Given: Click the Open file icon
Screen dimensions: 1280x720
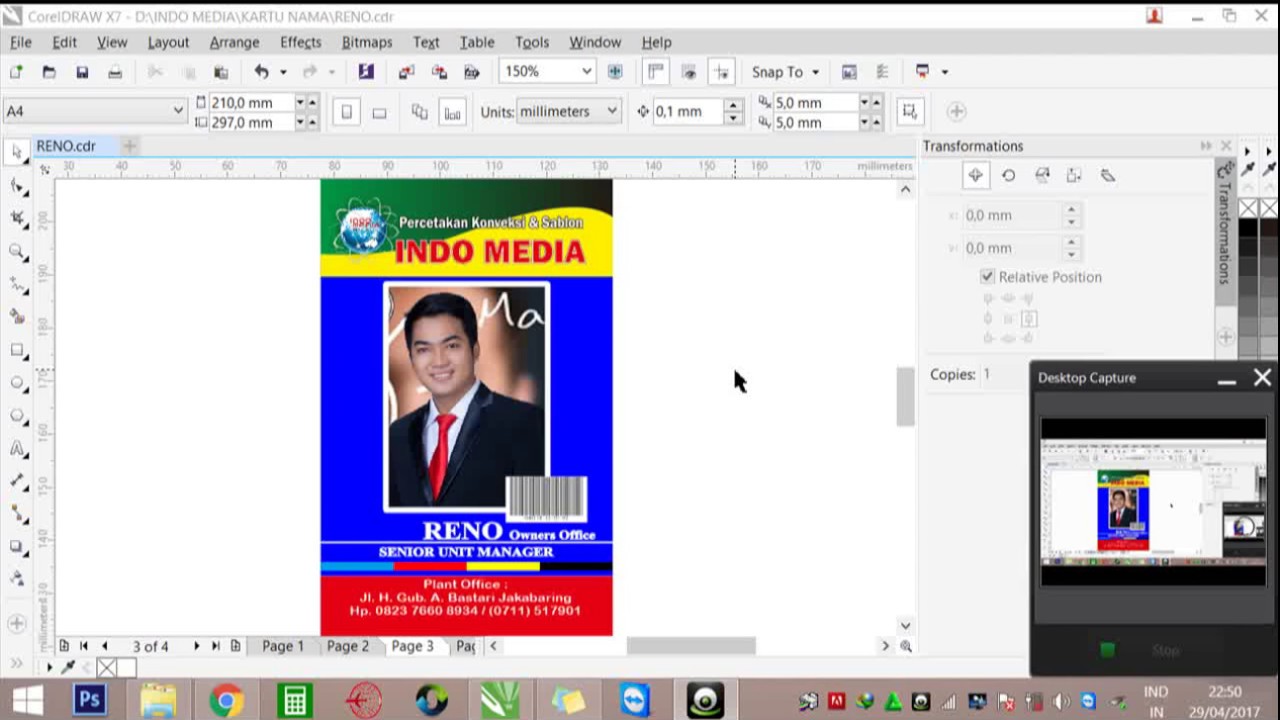Looking at the screenshot, I should point(49,72).
